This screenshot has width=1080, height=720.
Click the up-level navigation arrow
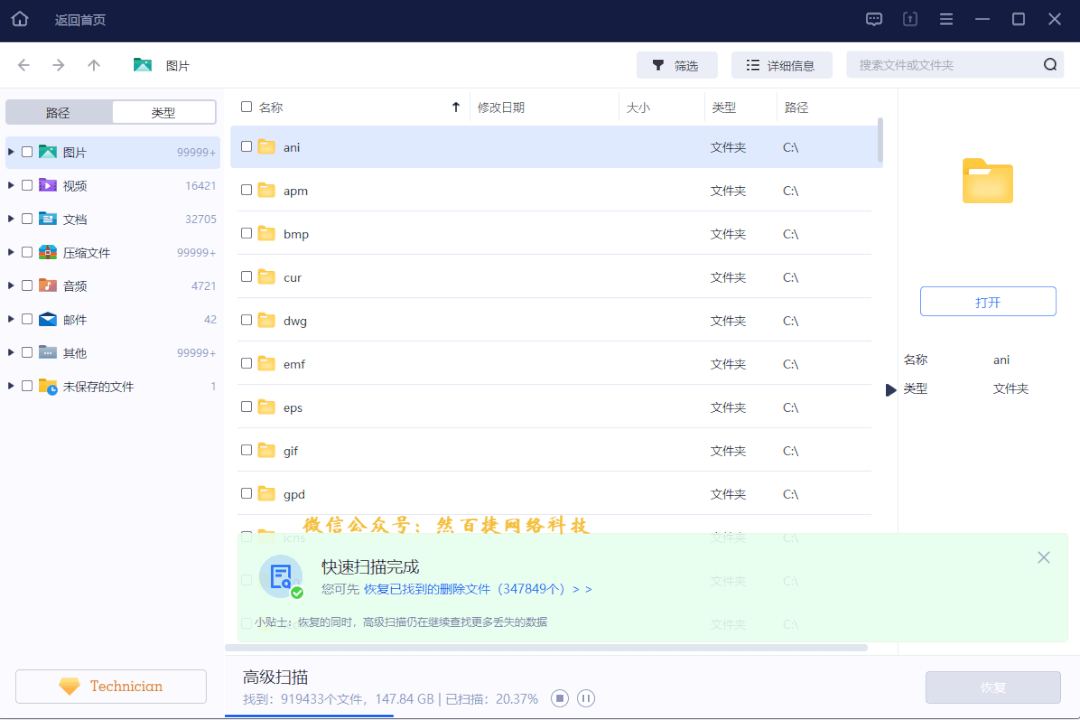[94, 64]
